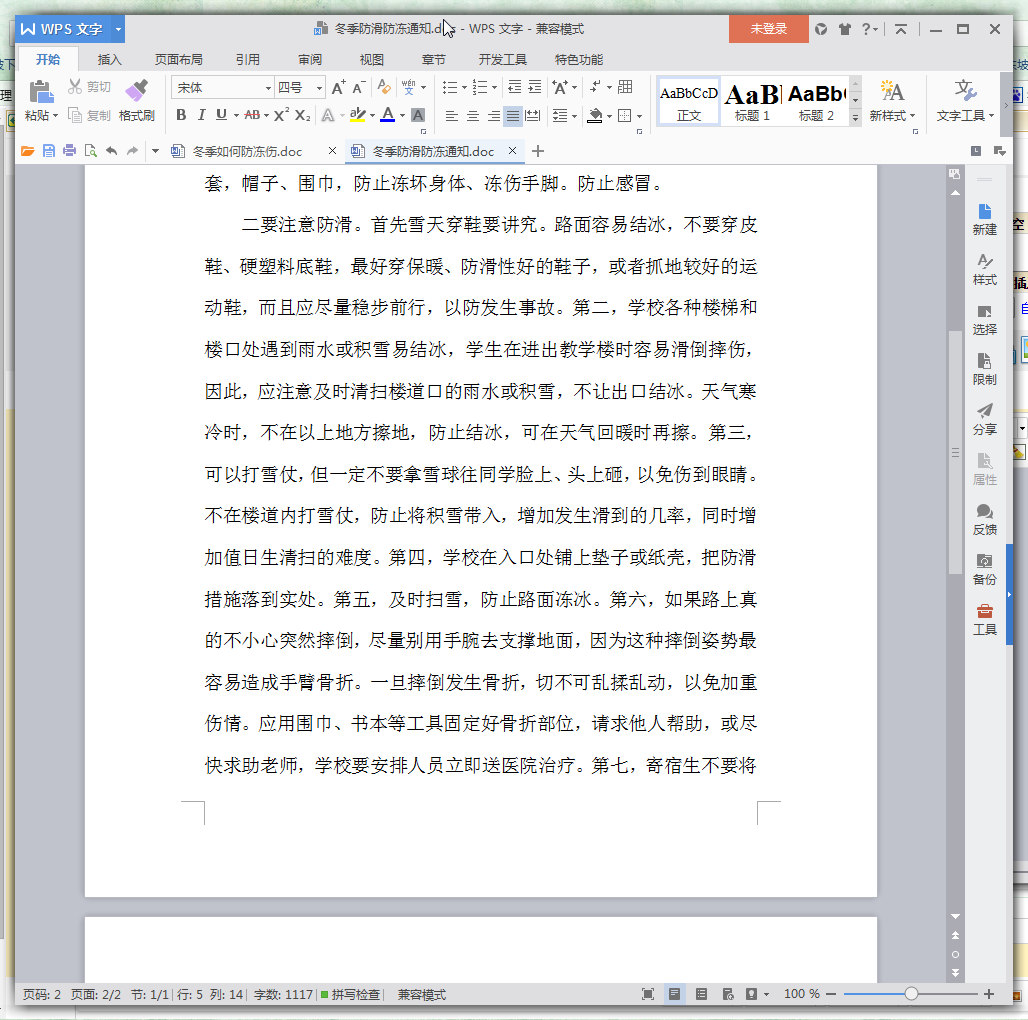This screenshot has width=1028, height=1020.
Task: Toggle character shading A button
Action: (418, 115)
